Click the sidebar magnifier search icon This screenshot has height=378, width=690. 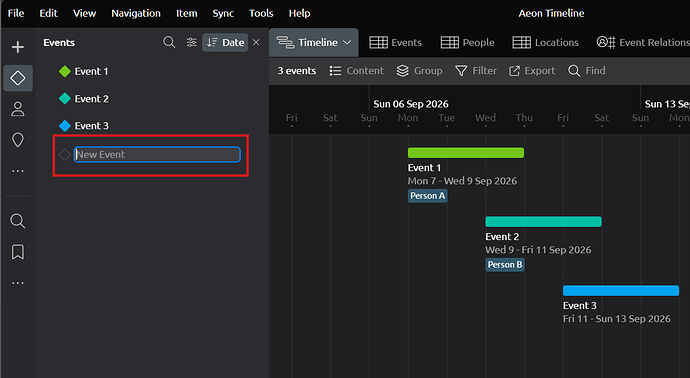tap(18, 221)
